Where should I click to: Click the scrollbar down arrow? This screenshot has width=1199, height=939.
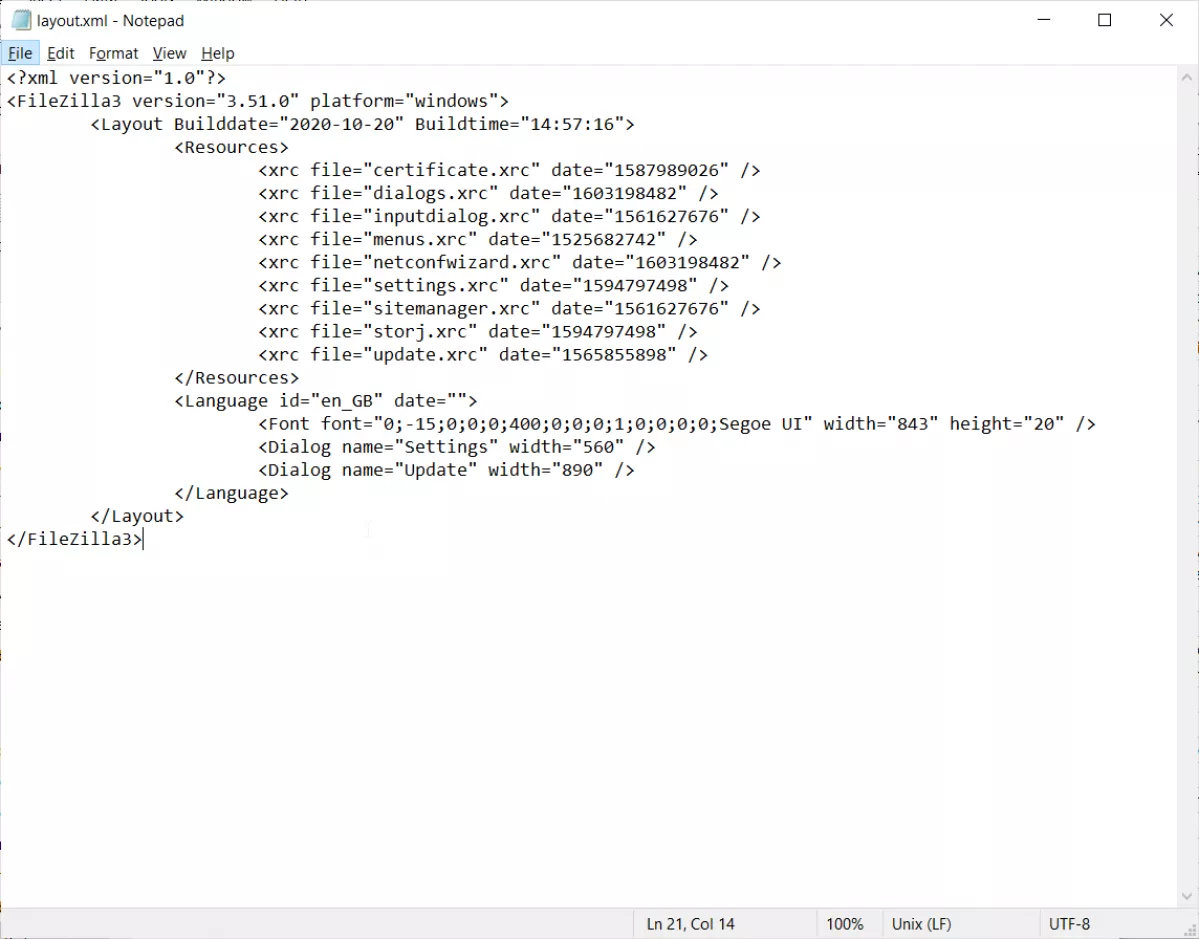tap(1187, 896)
